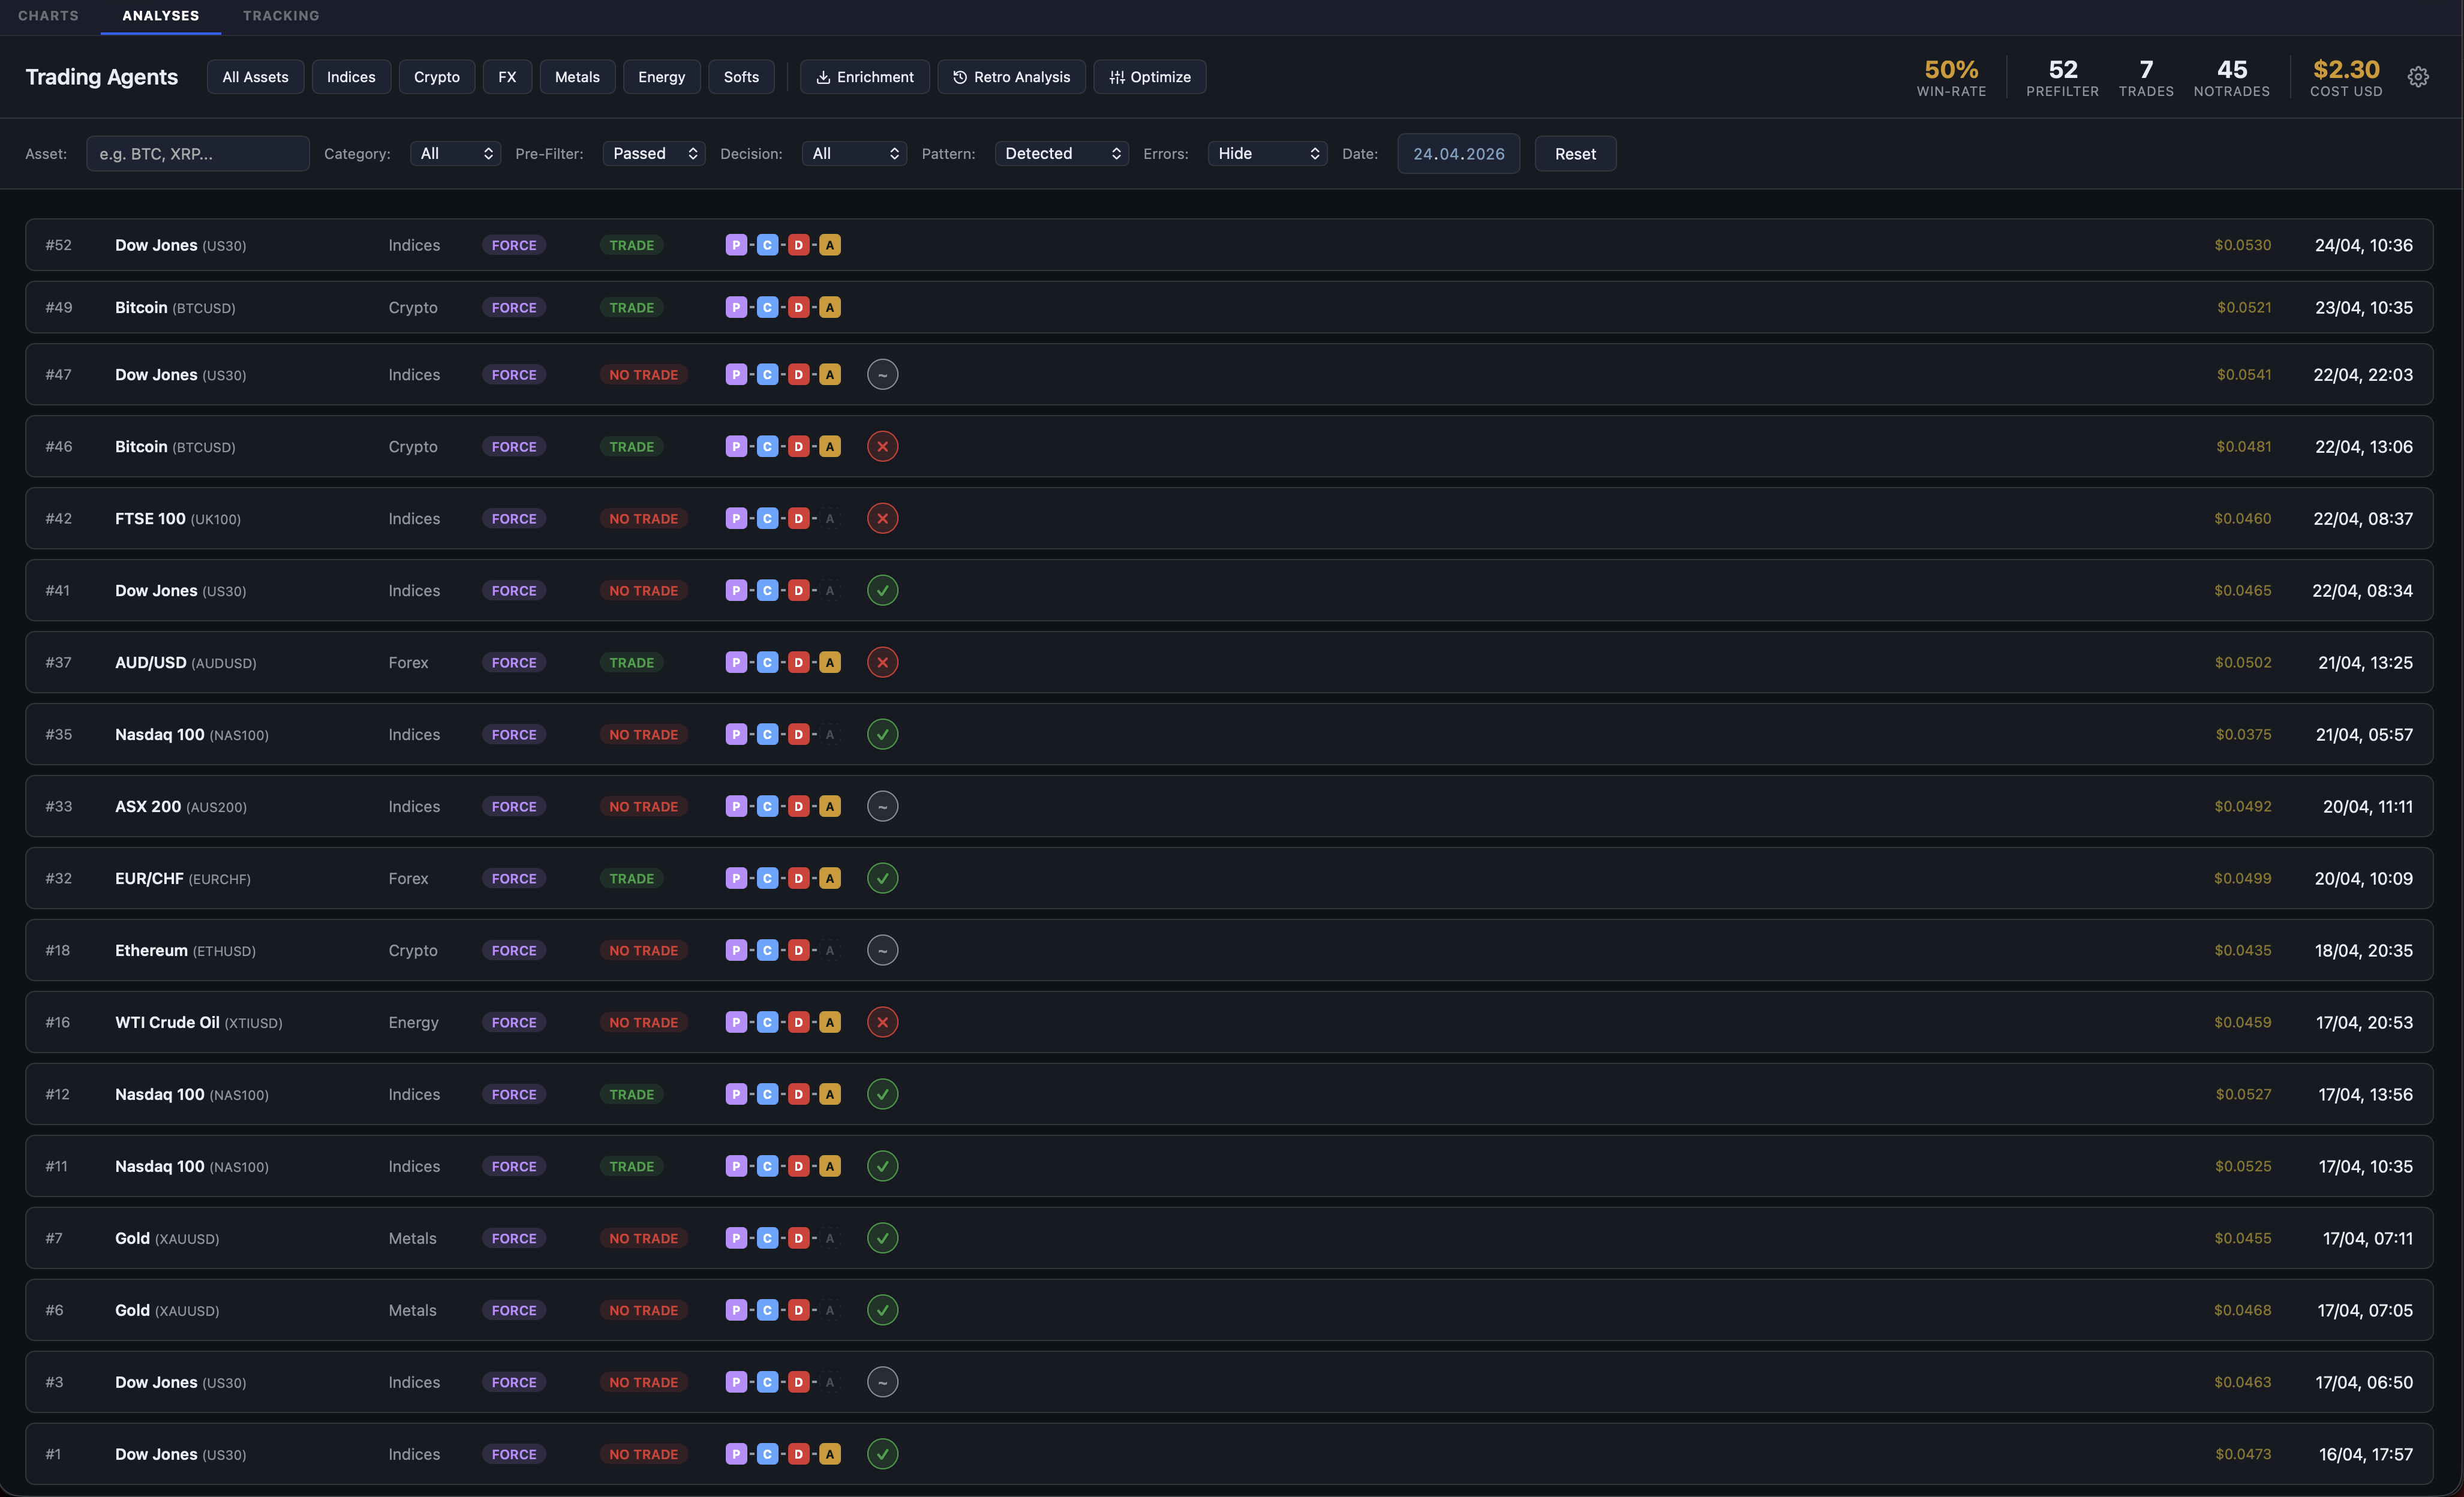Click red X icon on WTI Crude Oil row
This screenshot has width=2464, height=1497.
pyautogui.click(x=882, y=1022)
